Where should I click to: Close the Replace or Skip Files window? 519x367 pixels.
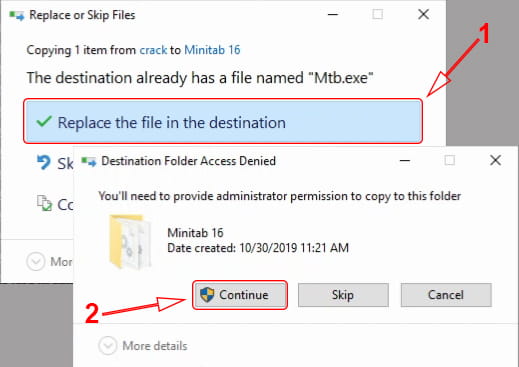click(x=423, y=14)
